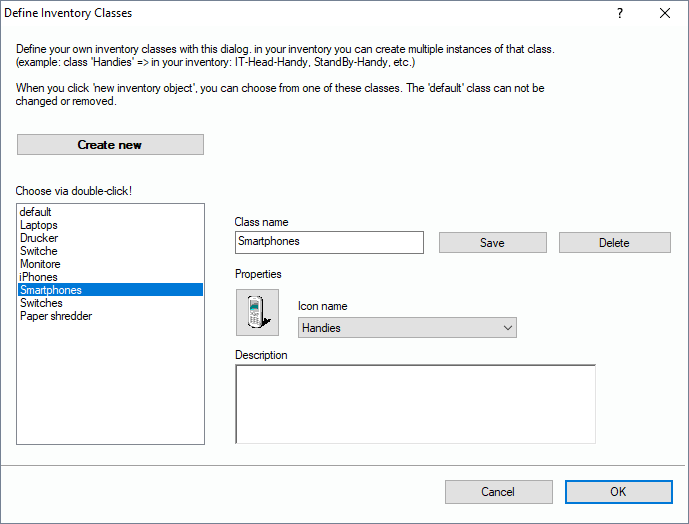Click inside the Description text area
This screenshot has height=524, width=689.
(415, 403)
